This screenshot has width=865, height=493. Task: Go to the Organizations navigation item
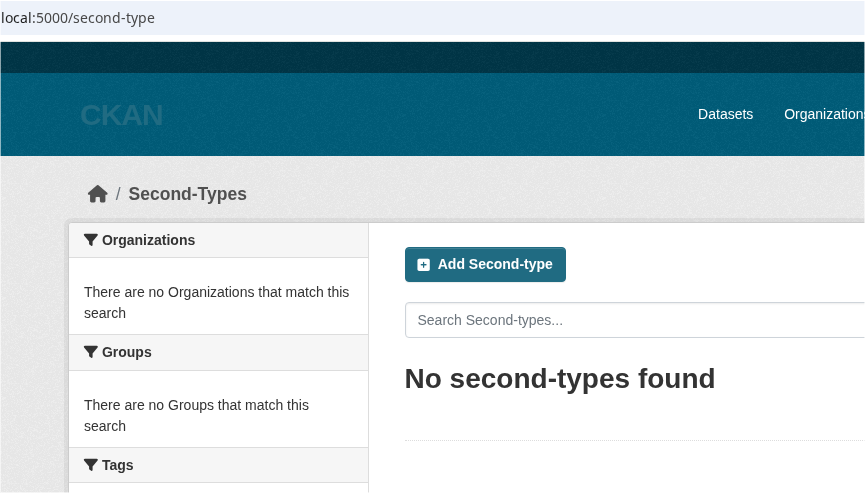[823, 114]
